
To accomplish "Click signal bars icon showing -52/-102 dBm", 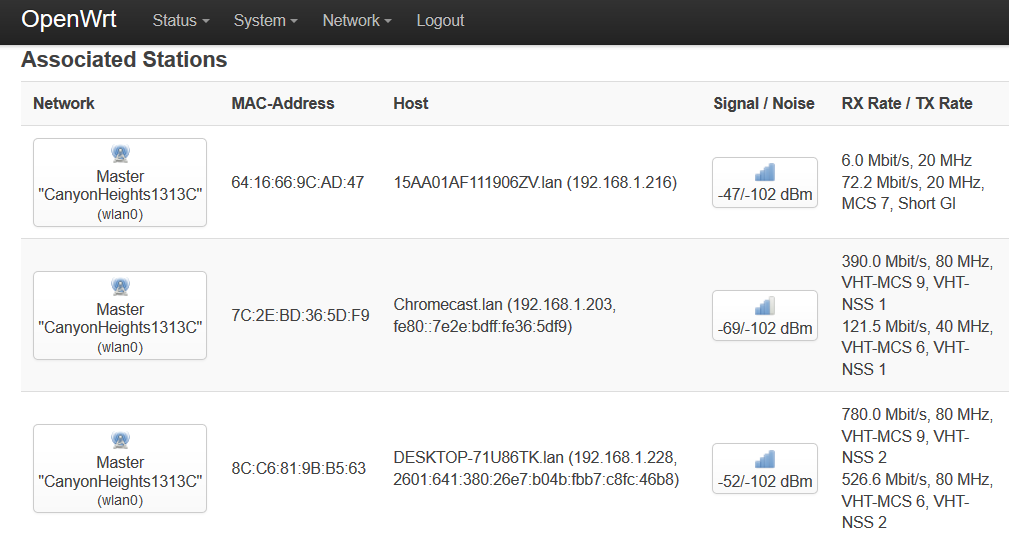I will point(765,458).
